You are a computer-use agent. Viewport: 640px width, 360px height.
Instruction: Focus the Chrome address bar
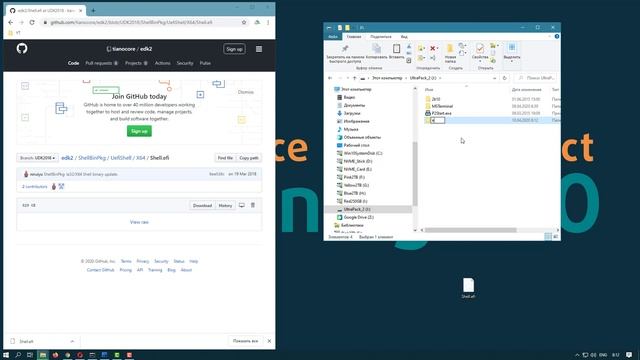[143, 22]
